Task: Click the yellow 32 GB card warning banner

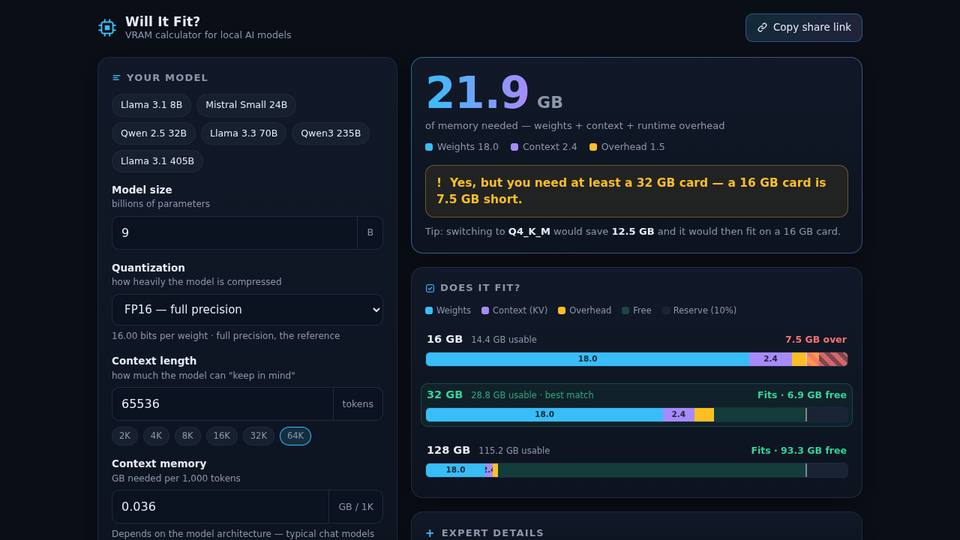Action: pyautogui.click(x=637, y=191)
